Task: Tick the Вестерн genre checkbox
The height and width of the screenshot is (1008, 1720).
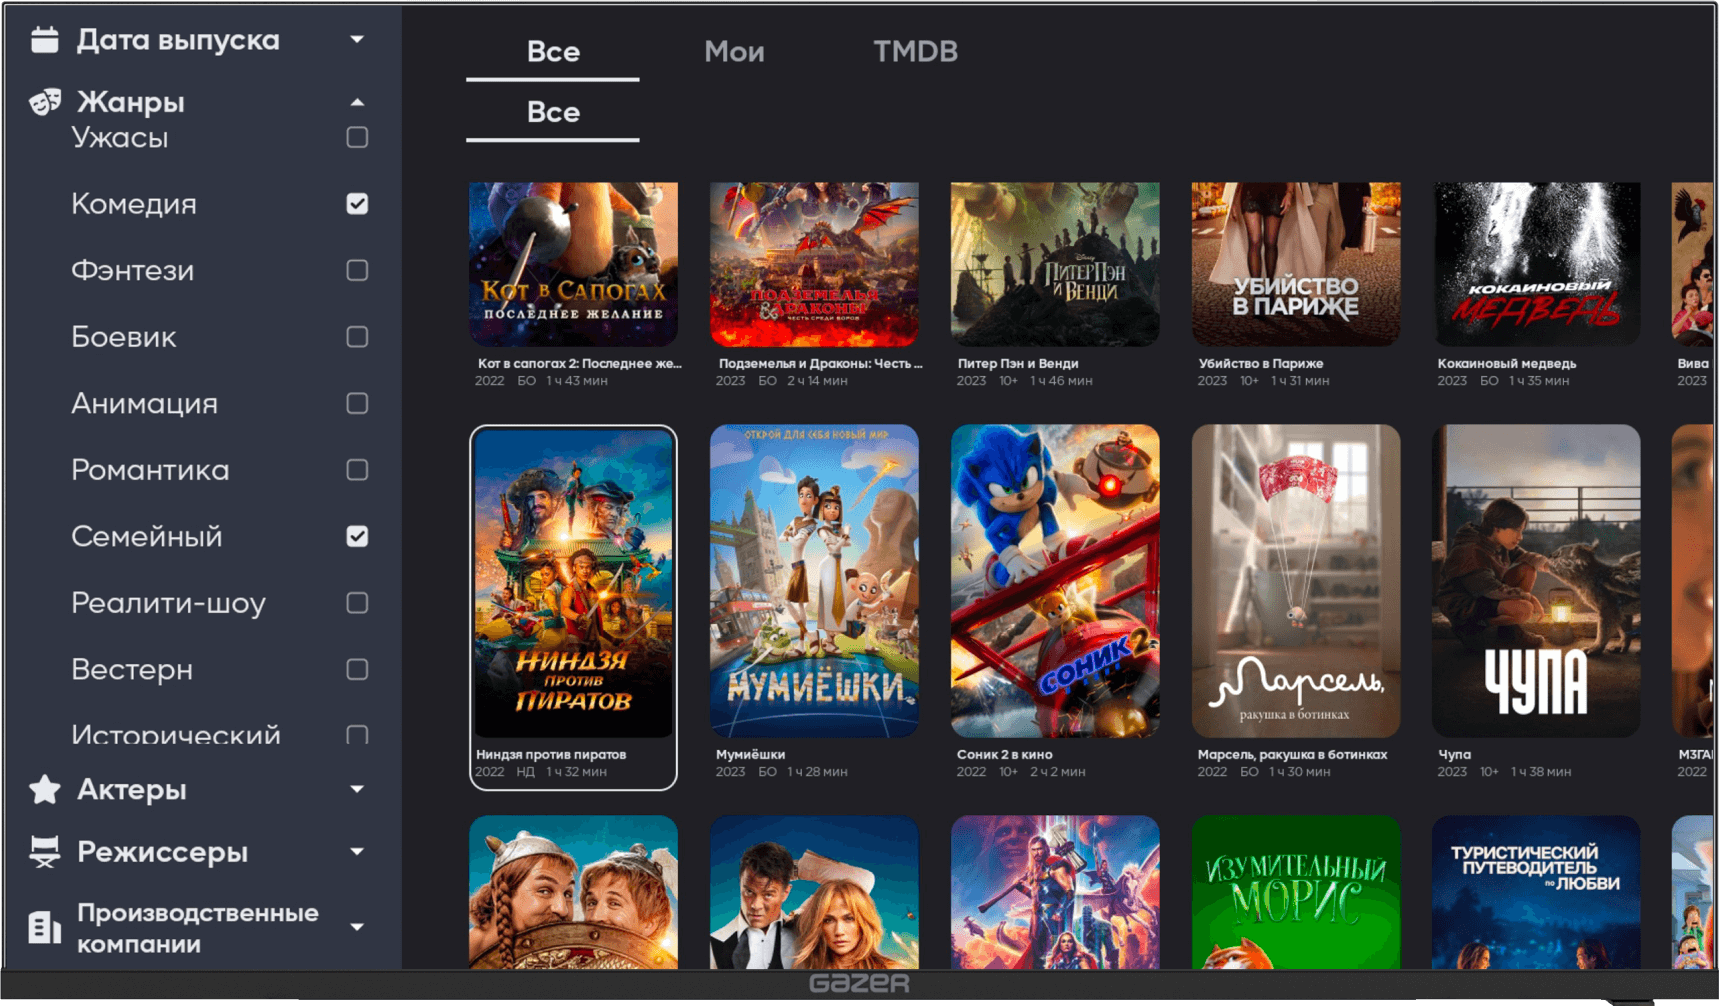Action: [x=357, y=670]
